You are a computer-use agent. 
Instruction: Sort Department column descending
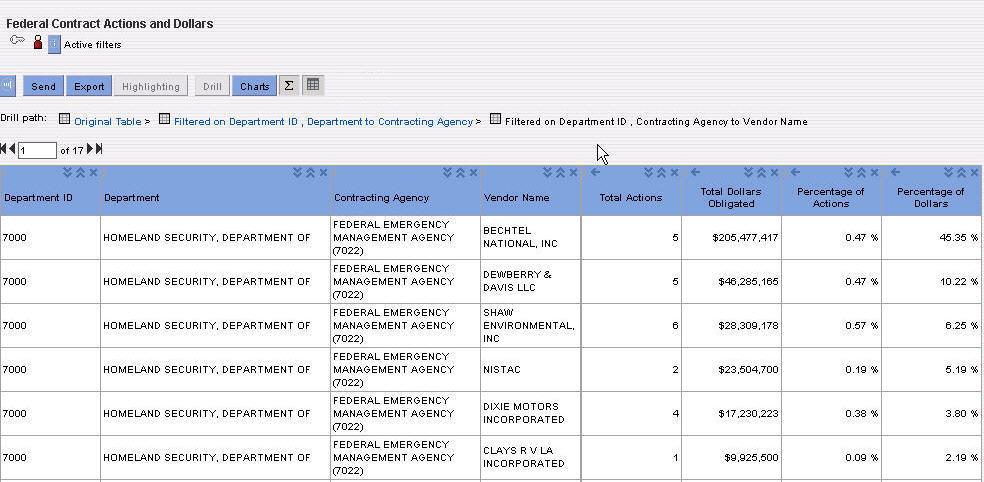point(298,173)
